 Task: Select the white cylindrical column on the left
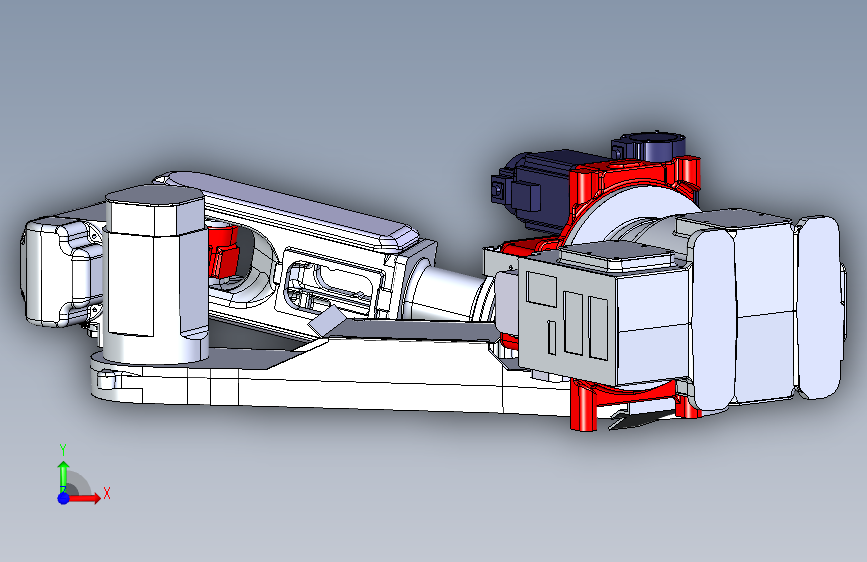(156, 275)
